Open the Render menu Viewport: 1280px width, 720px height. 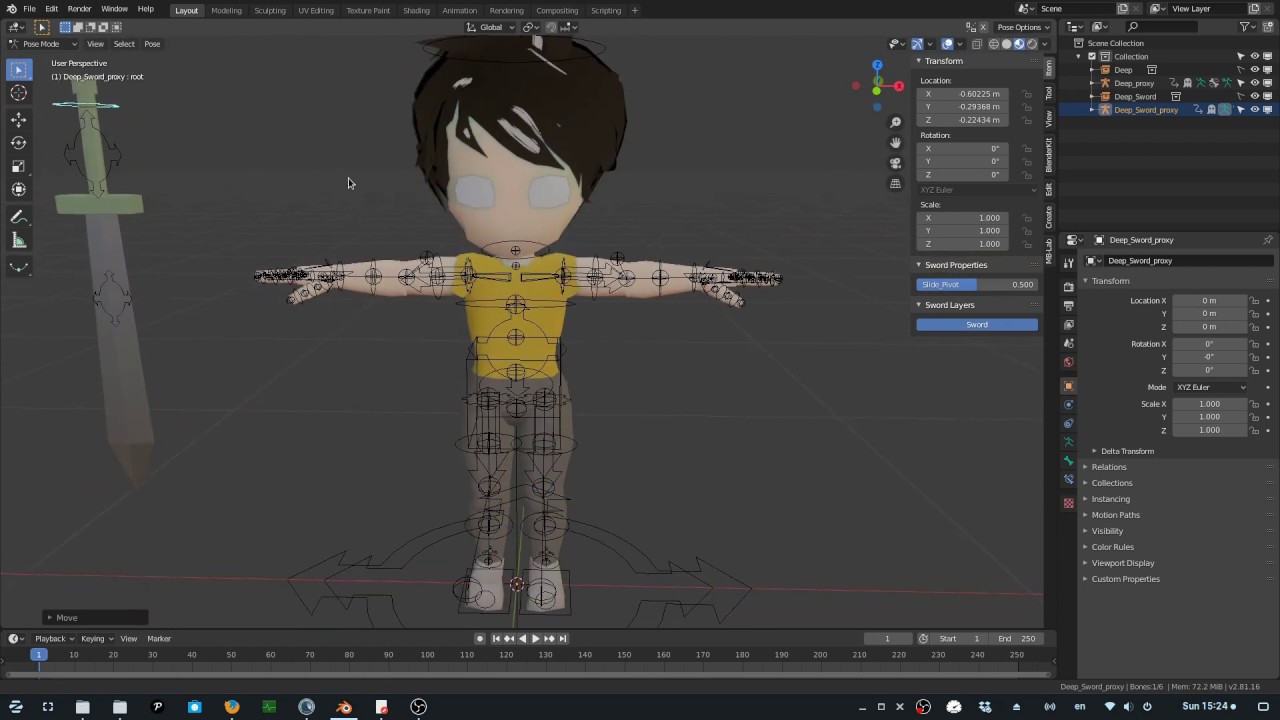coord(79,9)
